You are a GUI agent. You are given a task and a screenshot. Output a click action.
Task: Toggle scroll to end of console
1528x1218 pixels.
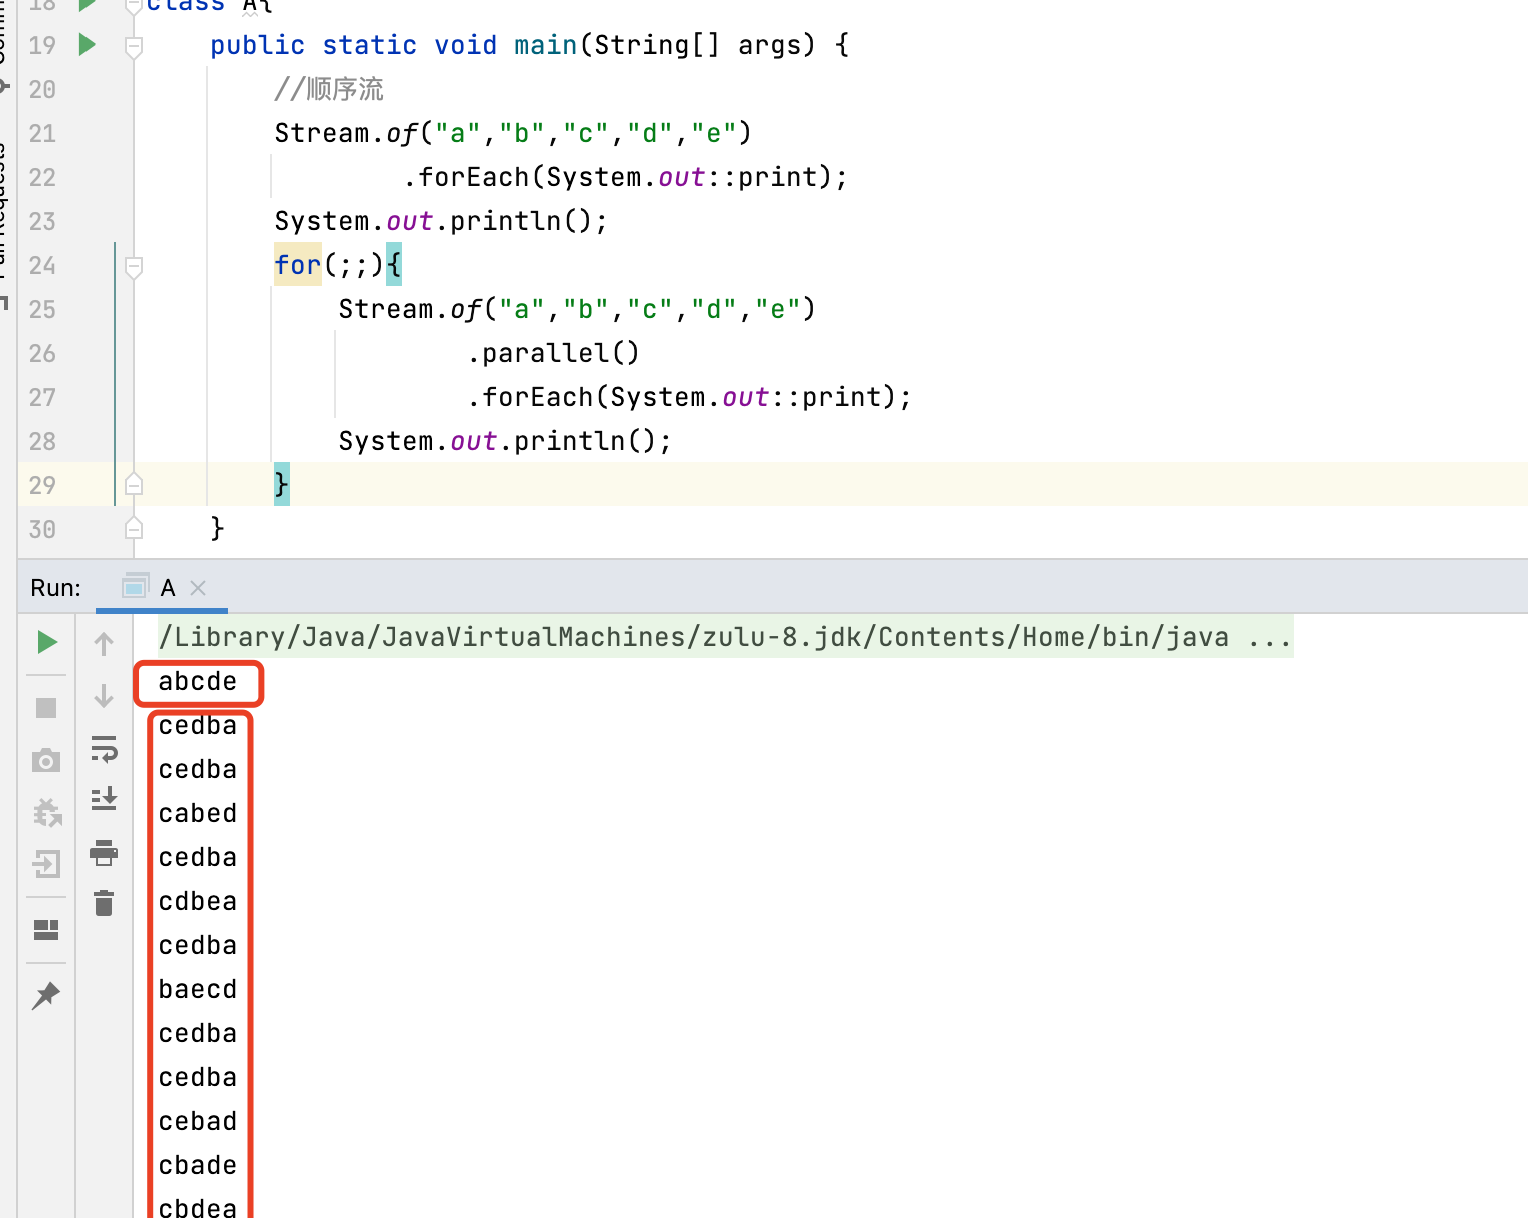(x=104, y=799)
